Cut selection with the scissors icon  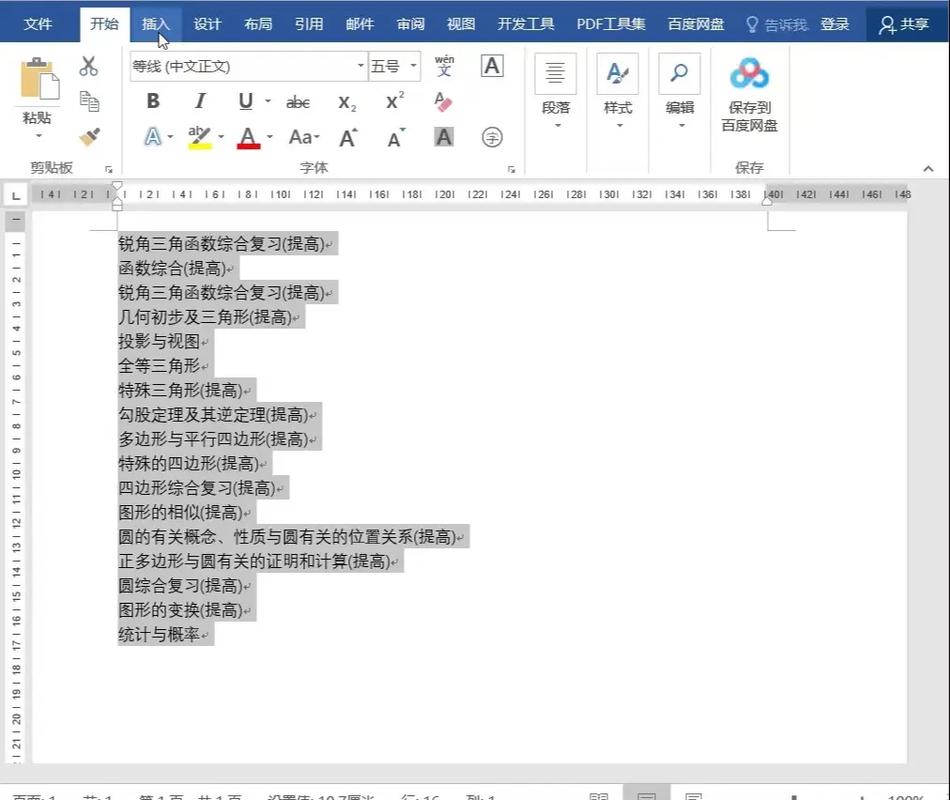click(88, 65)
